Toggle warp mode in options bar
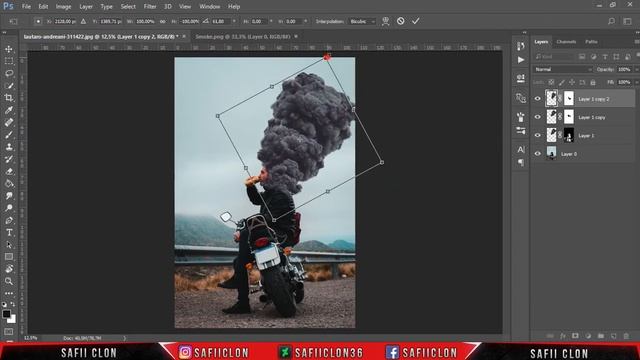The image size is (640, 360). click(385, 21)
